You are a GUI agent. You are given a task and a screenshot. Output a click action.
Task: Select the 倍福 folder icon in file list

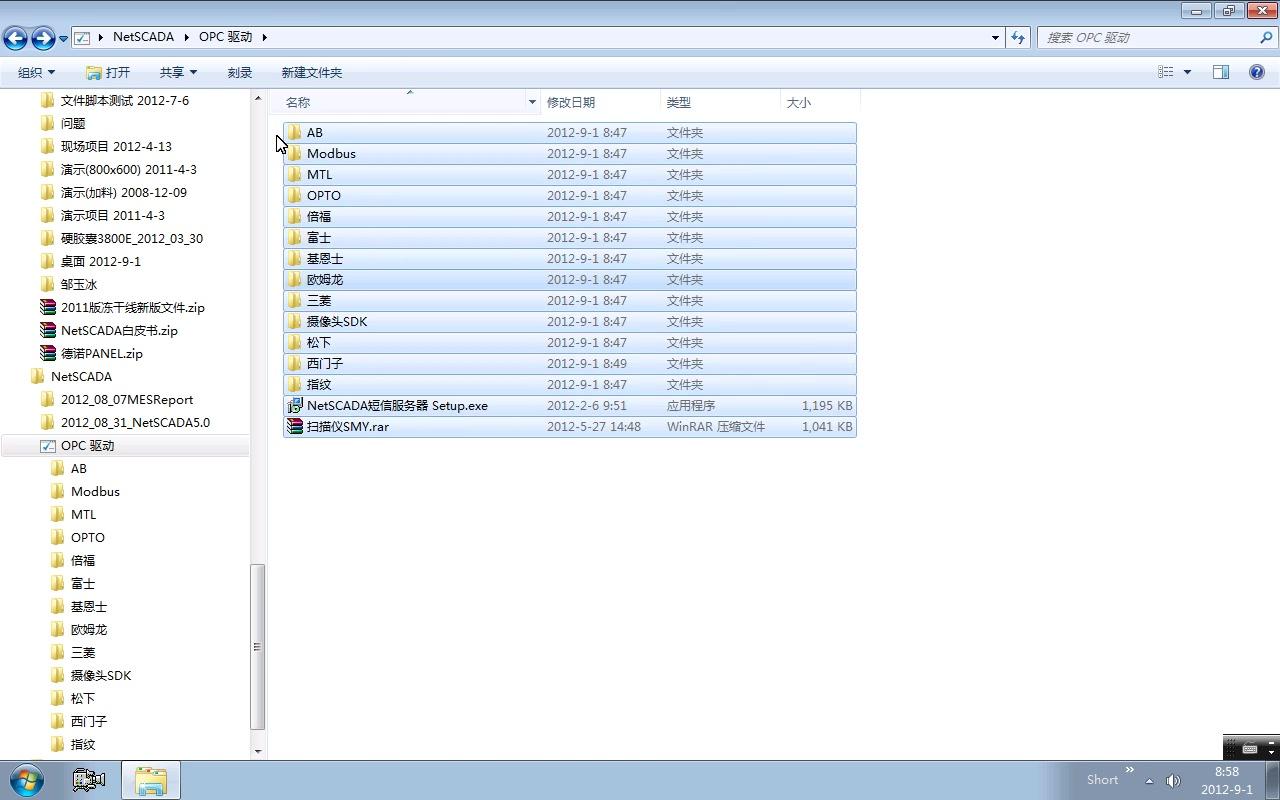[294, 216]
